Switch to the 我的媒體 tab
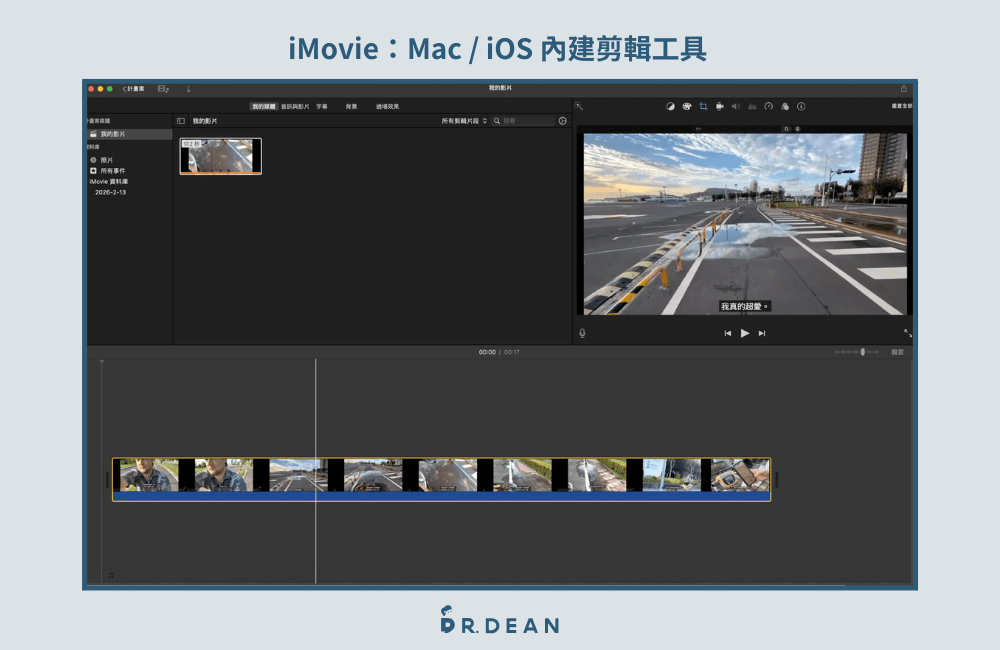The height and width of the screenshot is (650, 1000). click(263, 107)
